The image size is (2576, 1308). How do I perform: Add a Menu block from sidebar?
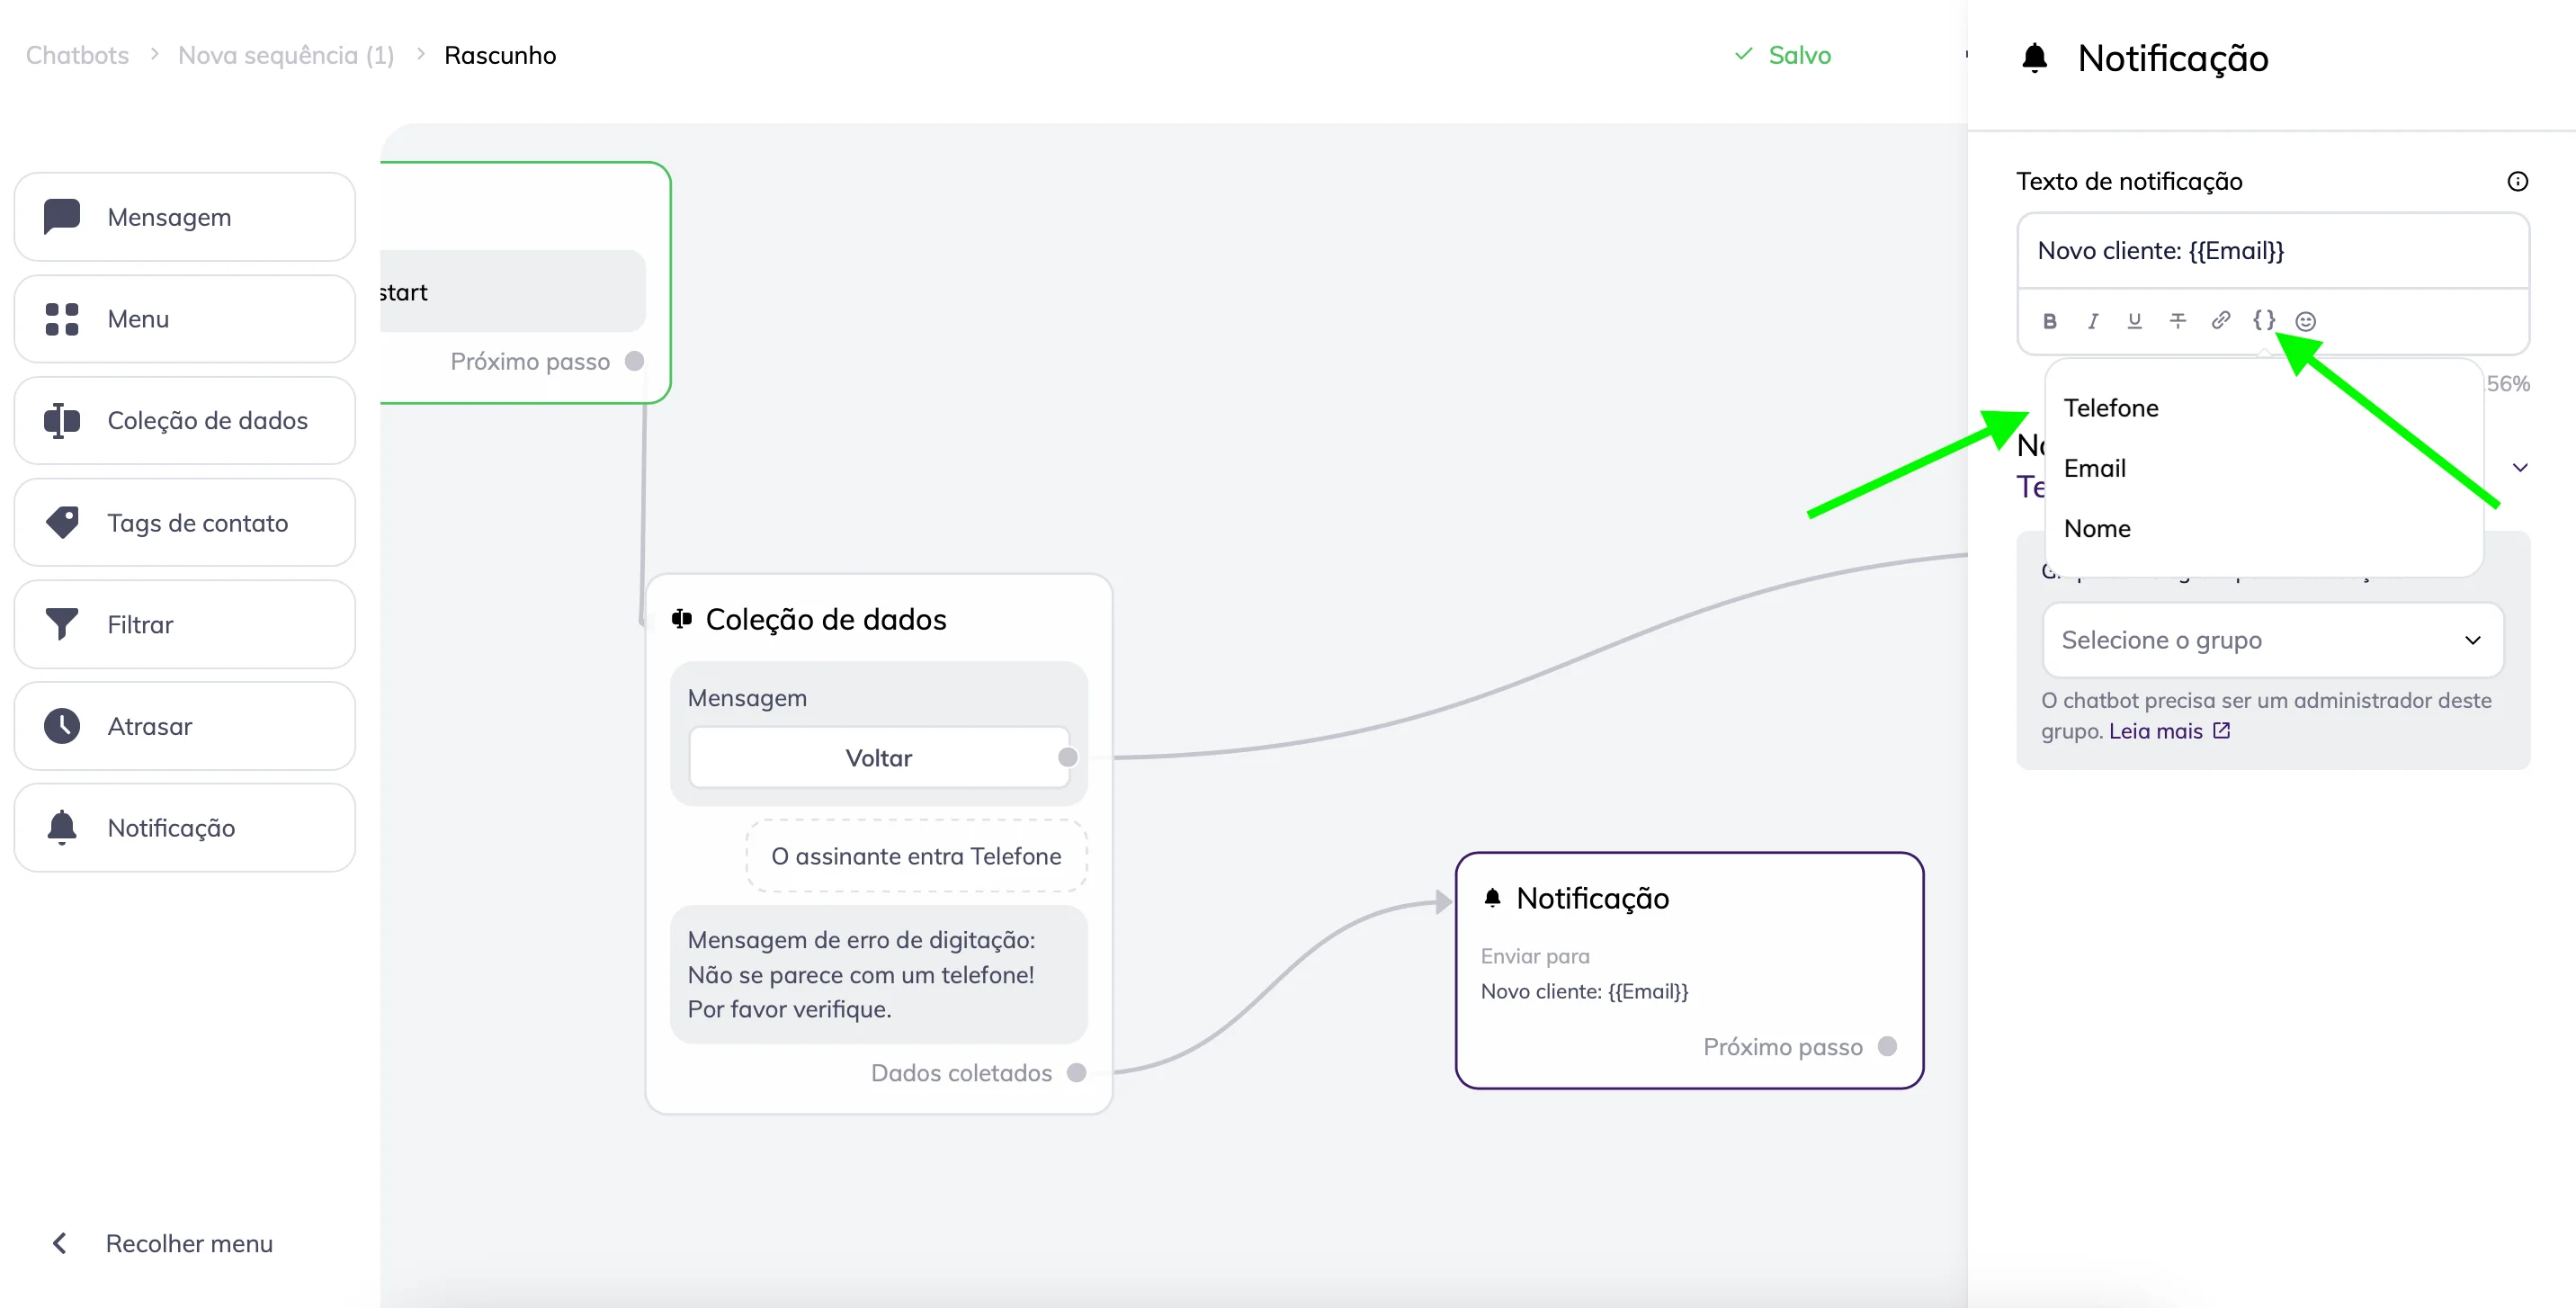(x=185, y=319)
